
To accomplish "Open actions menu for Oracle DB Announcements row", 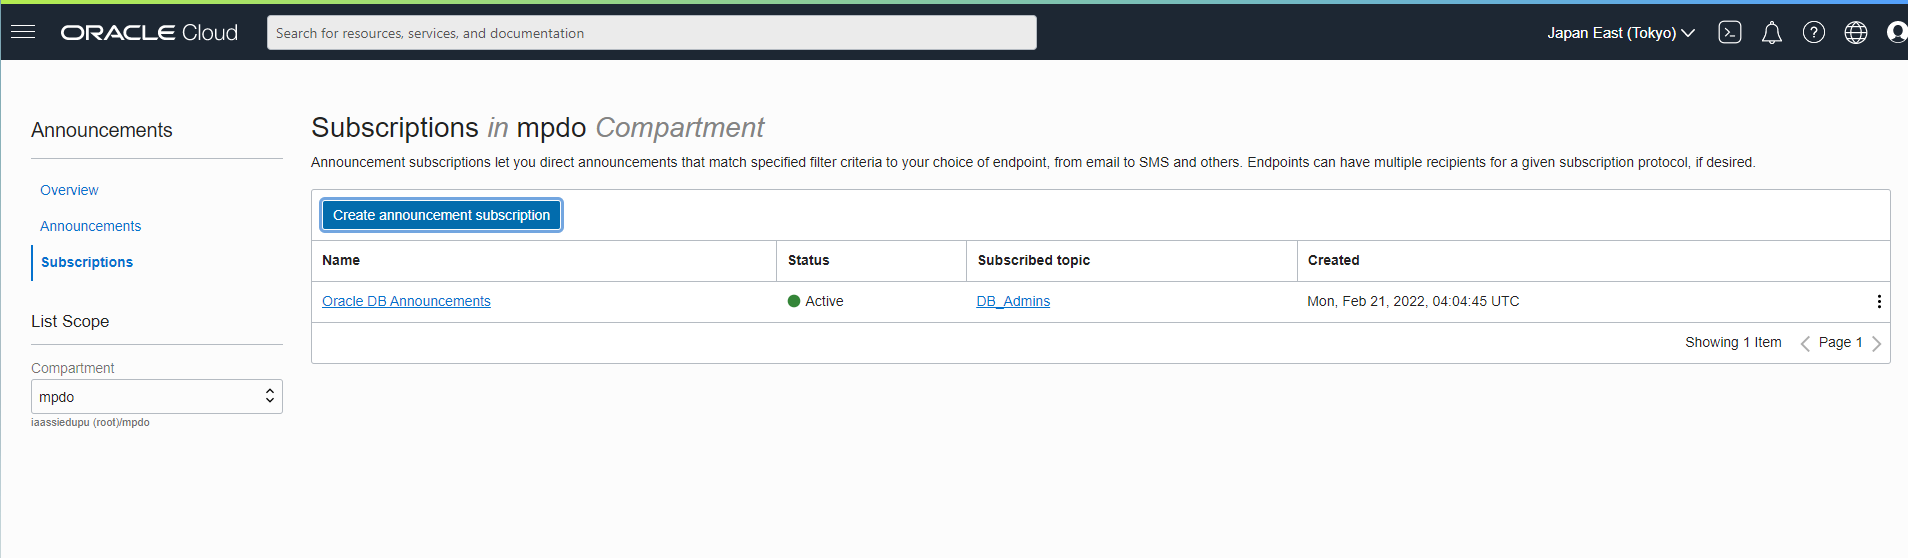I will pos(1879,301).
